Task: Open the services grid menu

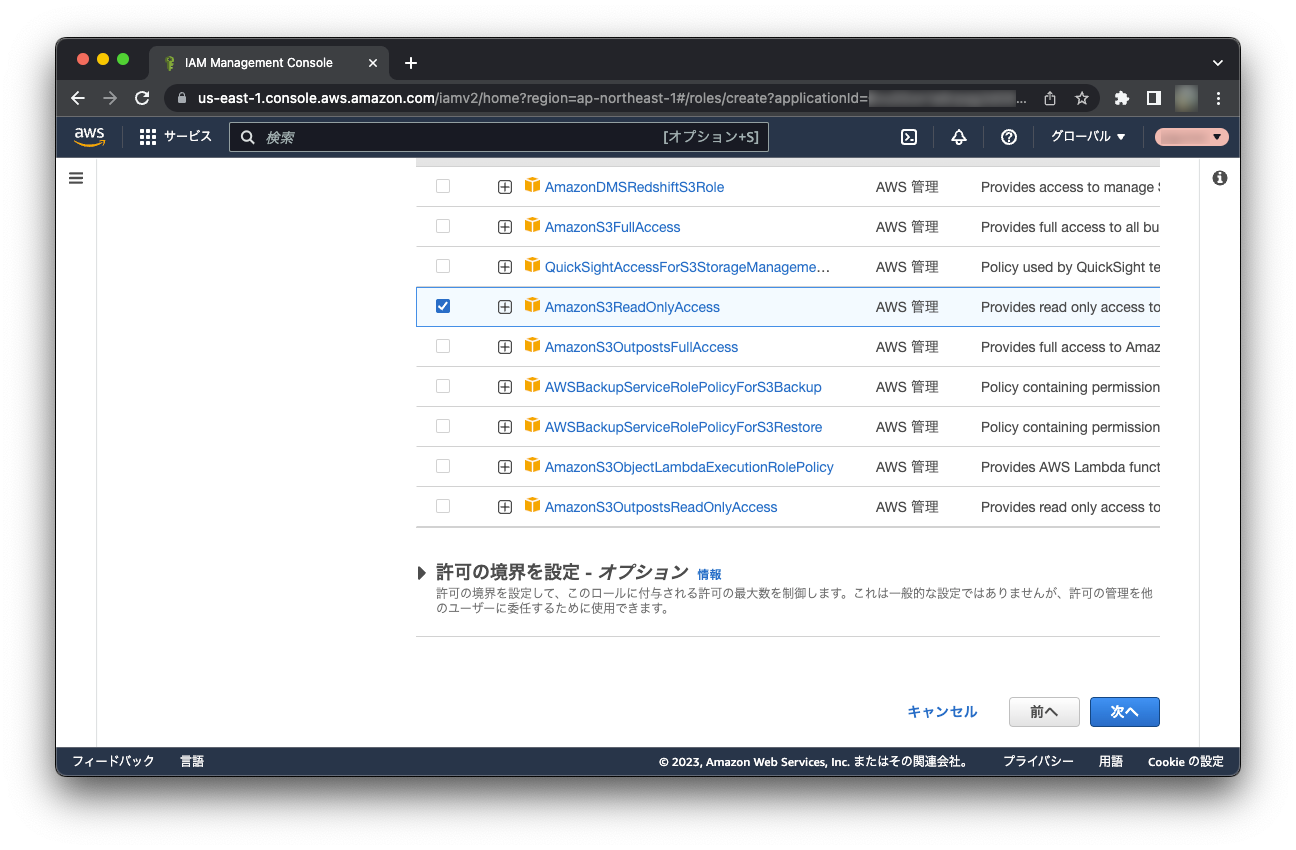Action: 148,137
